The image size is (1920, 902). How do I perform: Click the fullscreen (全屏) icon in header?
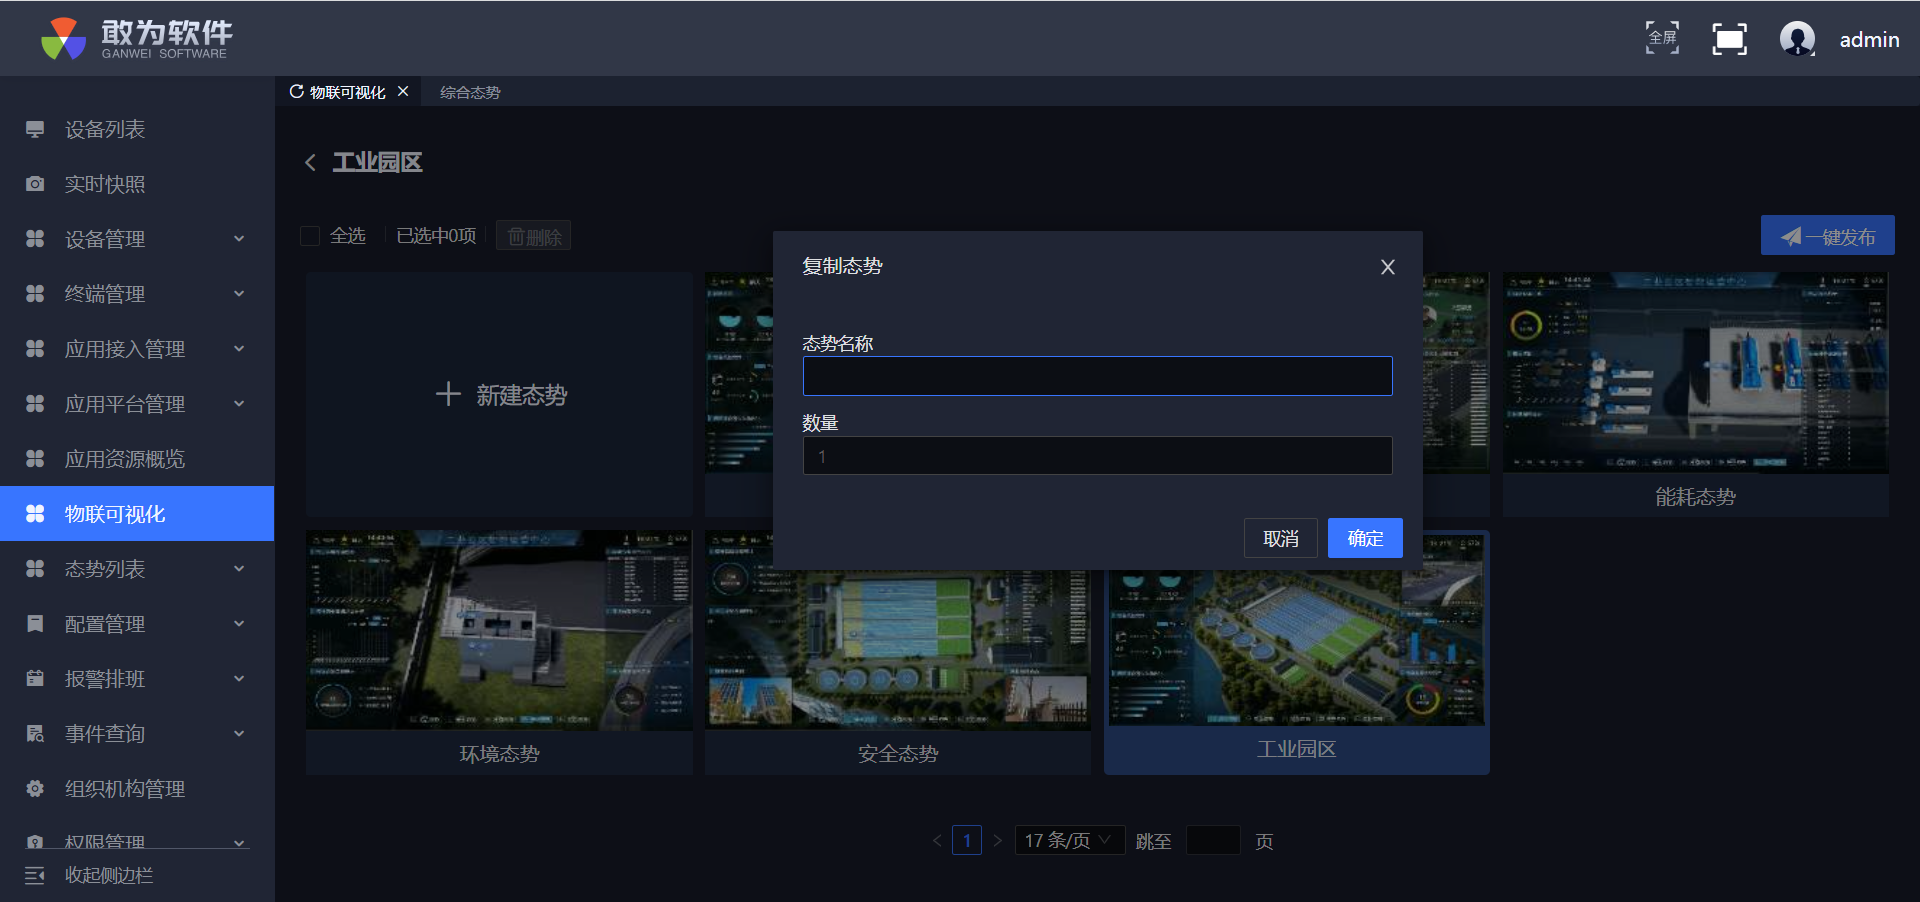[1662, 38]
